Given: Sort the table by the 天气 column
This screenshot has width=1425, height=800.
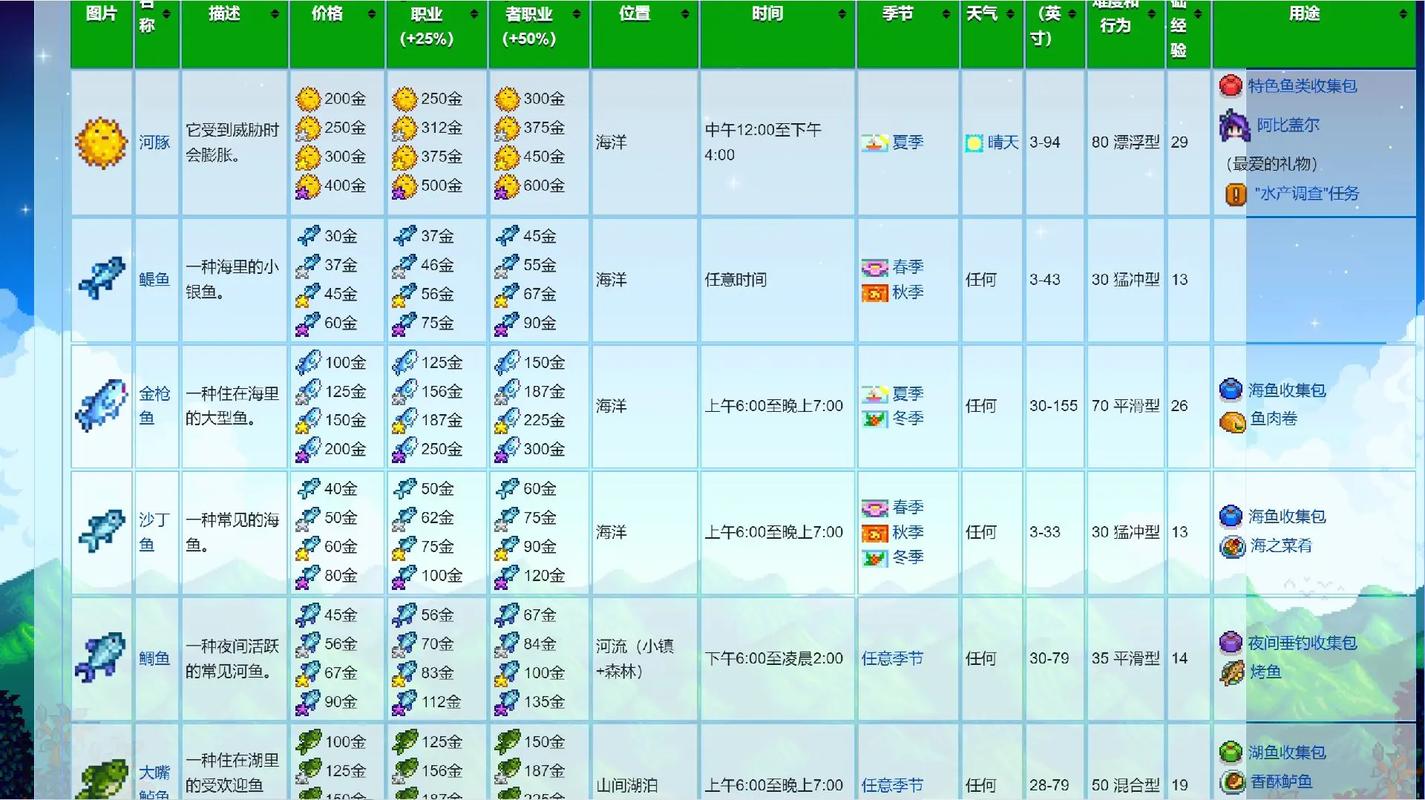Looking at the screenshot, I should click(x=992, y=34).
